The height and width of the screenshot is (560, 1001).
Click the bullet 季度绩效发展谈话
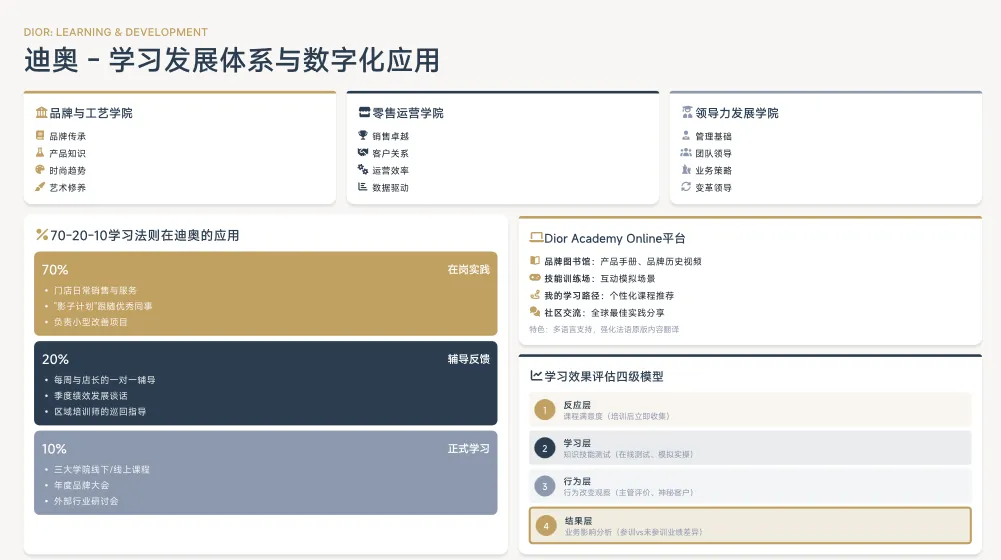91,395
